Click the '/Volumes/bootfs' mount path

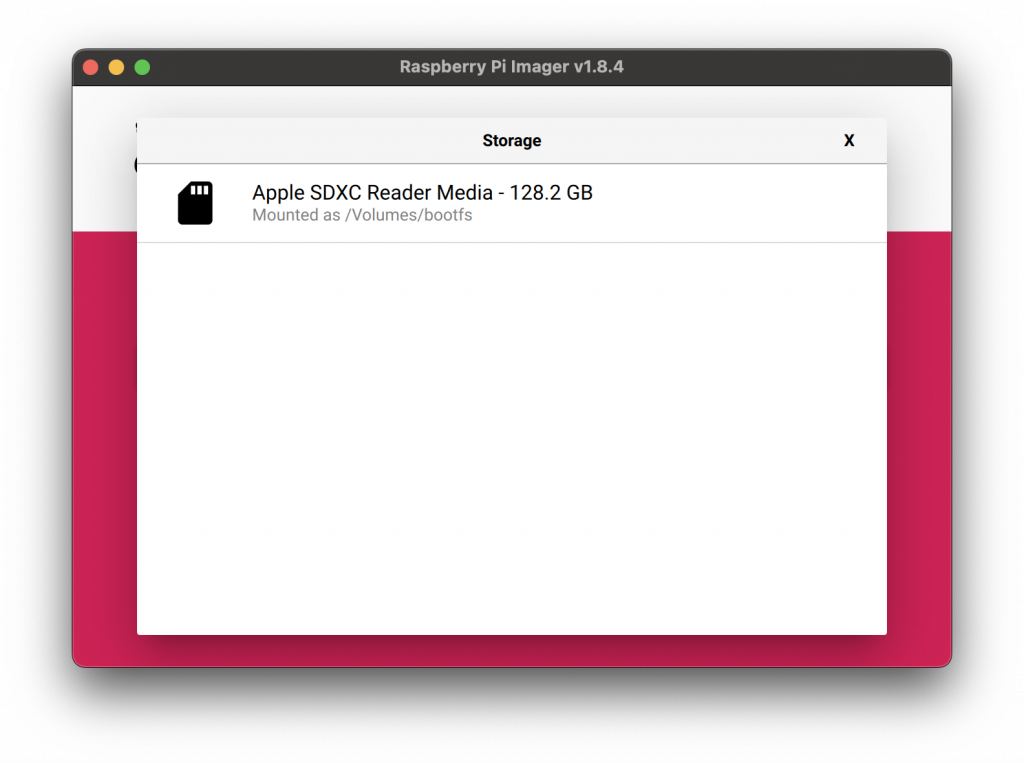(408, 216)
